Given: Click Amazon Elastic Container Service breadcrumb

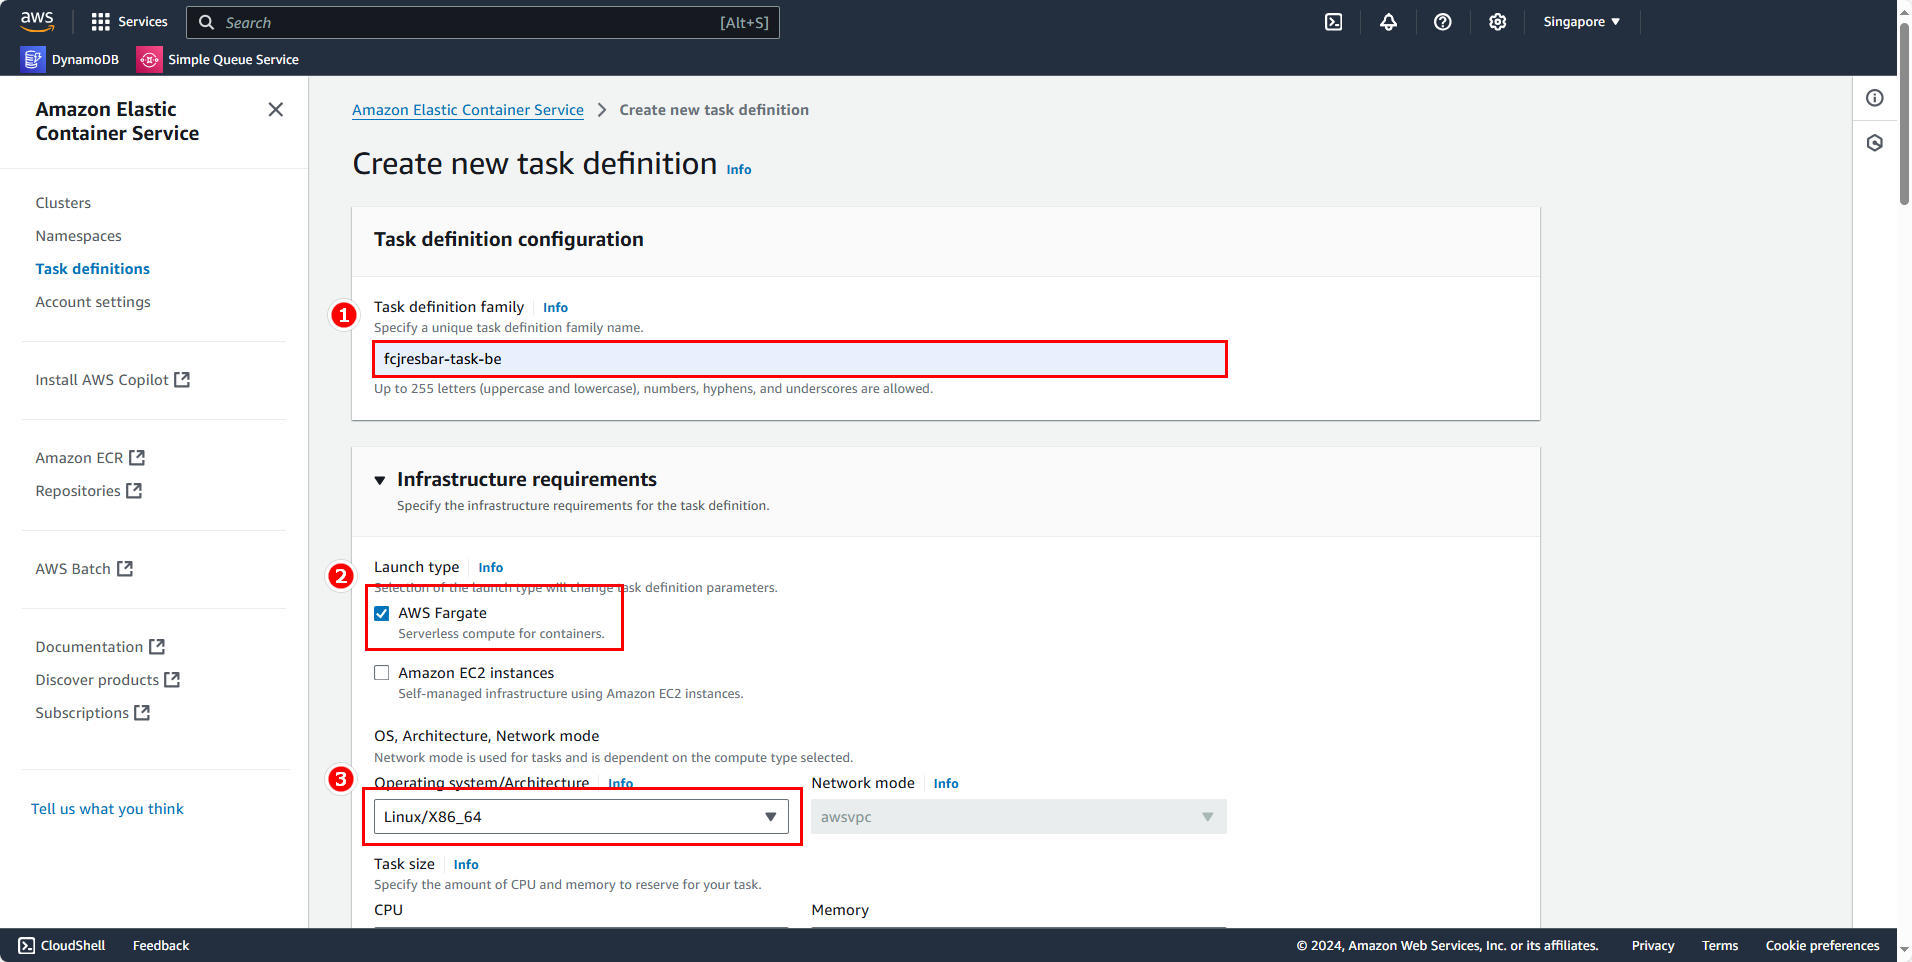Looking at the screenshot, I should coord(468,110).
